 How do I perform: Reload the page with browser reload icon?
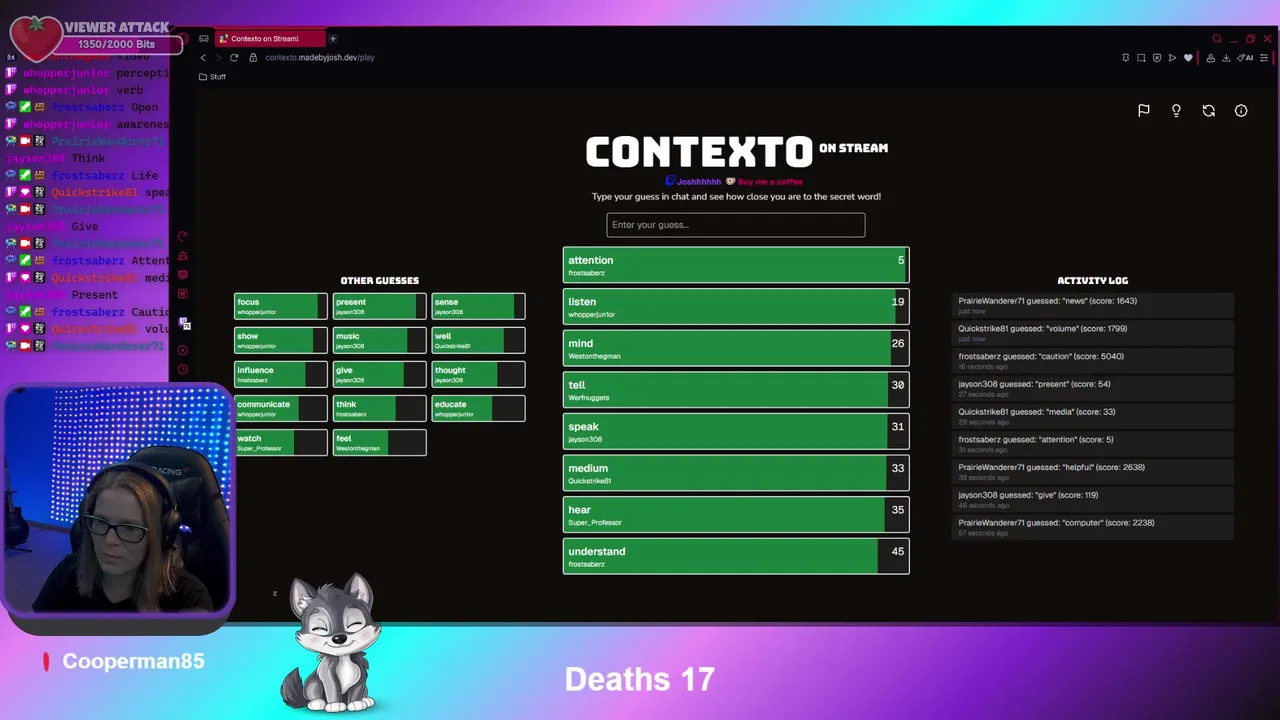[234, 58]
